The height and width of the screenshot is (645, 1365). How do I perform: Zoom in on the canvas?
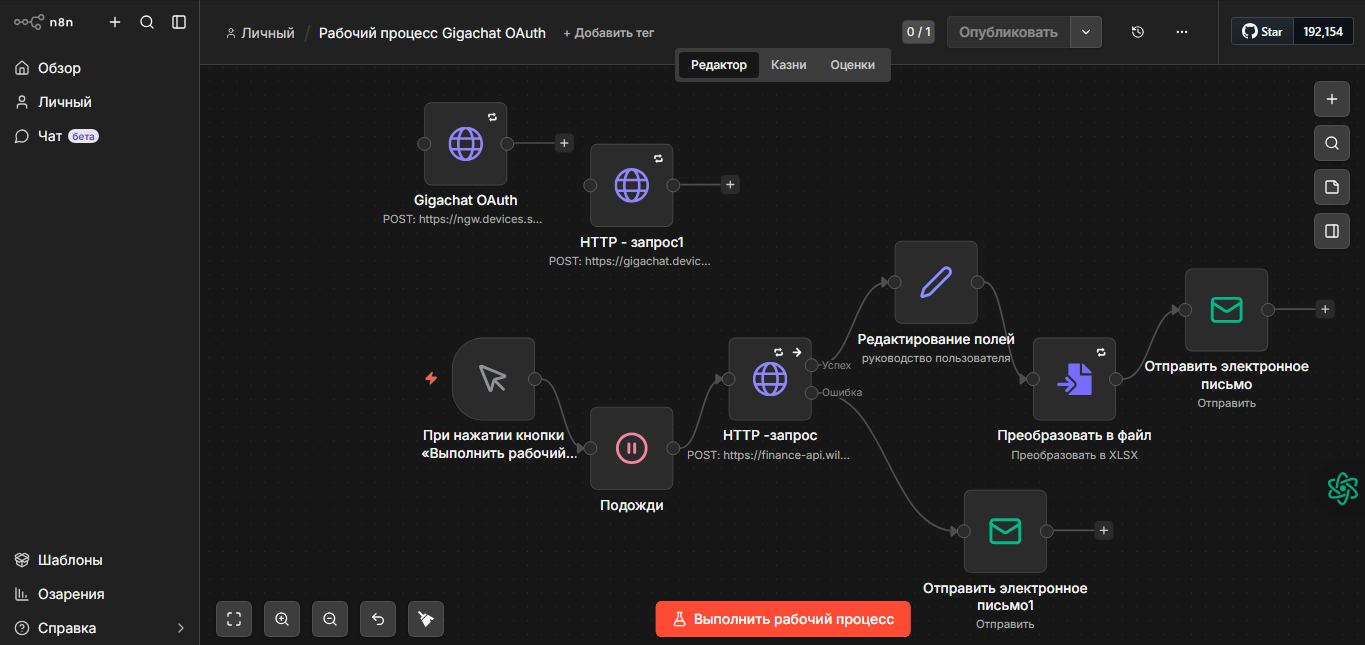(x=282, y=619)
